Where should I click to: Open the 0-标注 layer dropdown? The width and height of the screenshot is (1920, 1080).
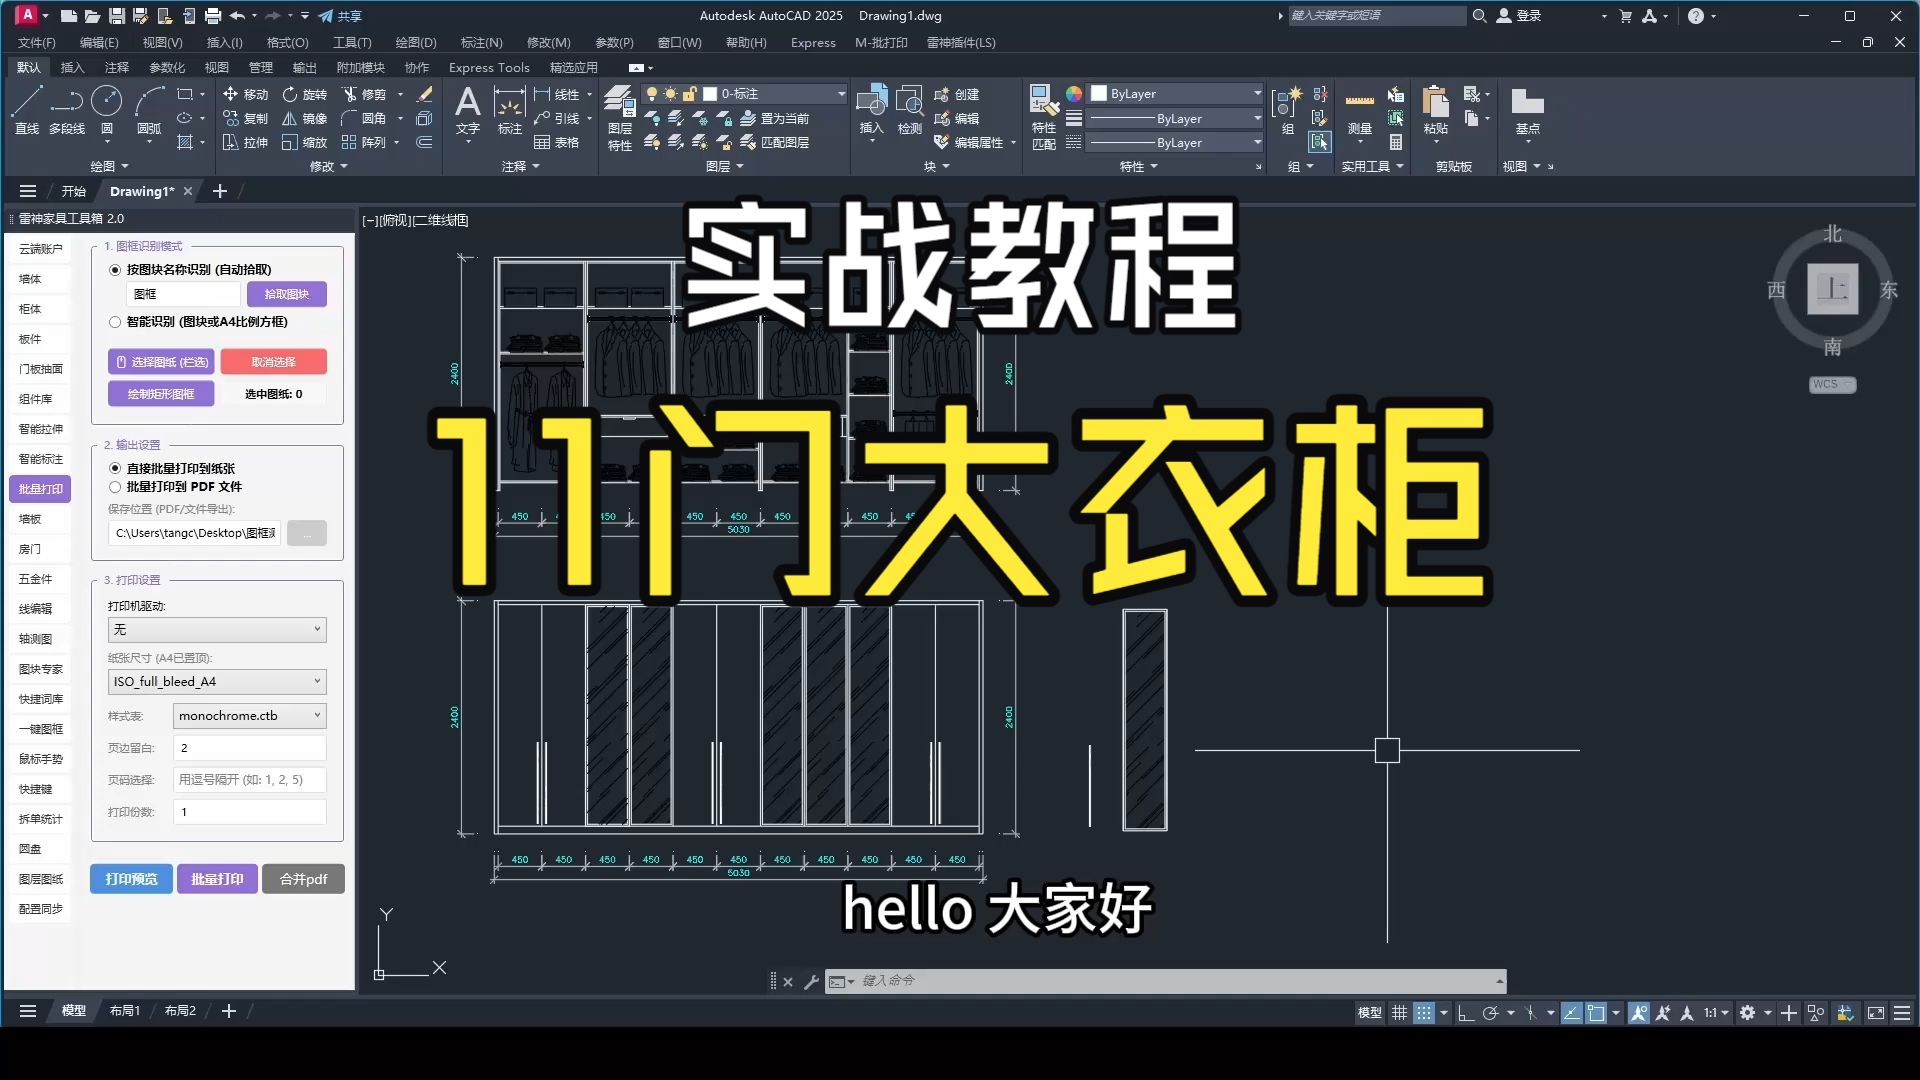745,94
